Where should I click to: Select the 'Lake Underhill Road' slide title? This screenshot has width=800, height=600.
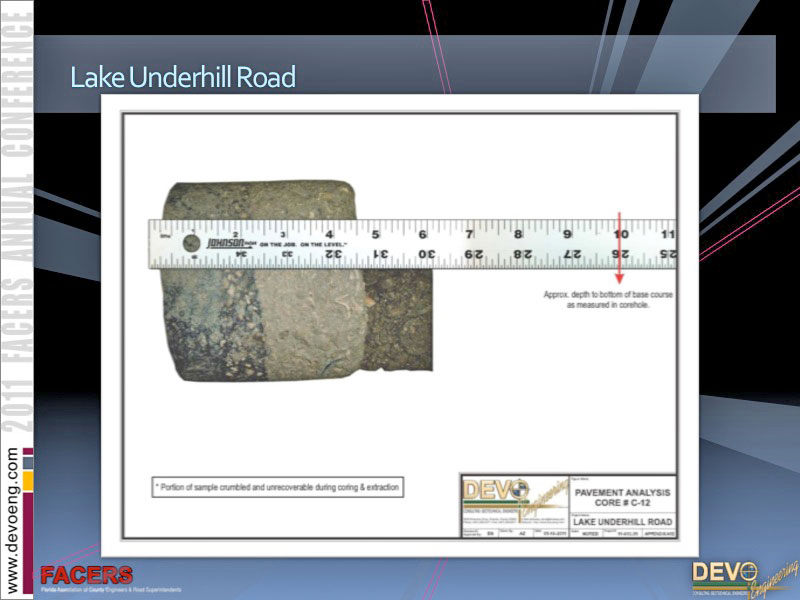(x=183, y=77)
